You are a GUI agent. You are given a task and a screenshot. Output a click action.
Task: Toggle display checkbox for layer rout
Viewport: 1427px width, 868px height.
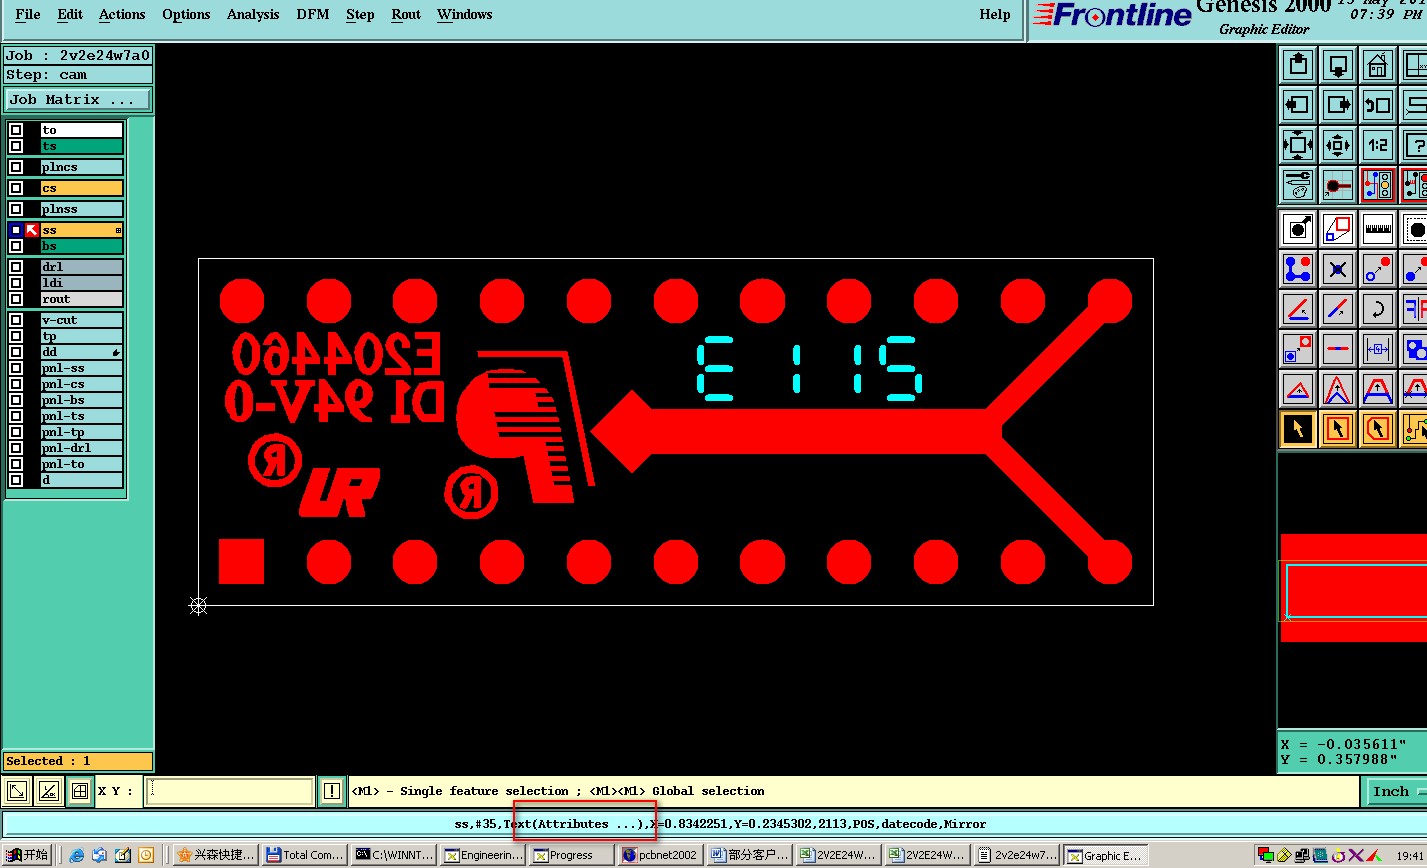click(x=16, y=299)
